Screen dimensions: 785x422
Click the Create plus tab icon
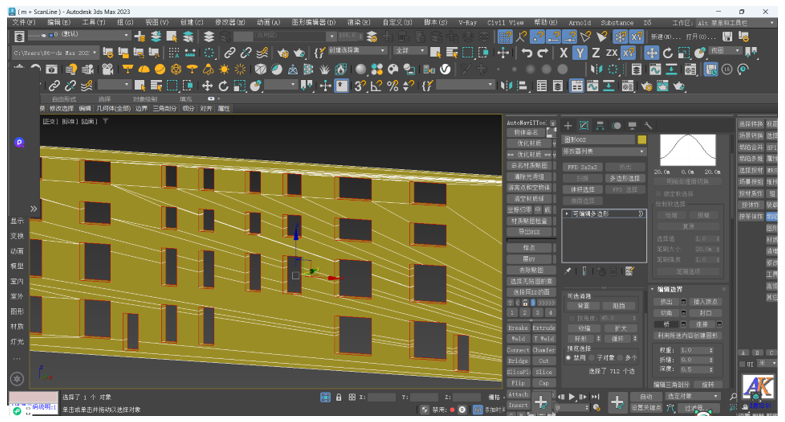click(x=569, y=126)
